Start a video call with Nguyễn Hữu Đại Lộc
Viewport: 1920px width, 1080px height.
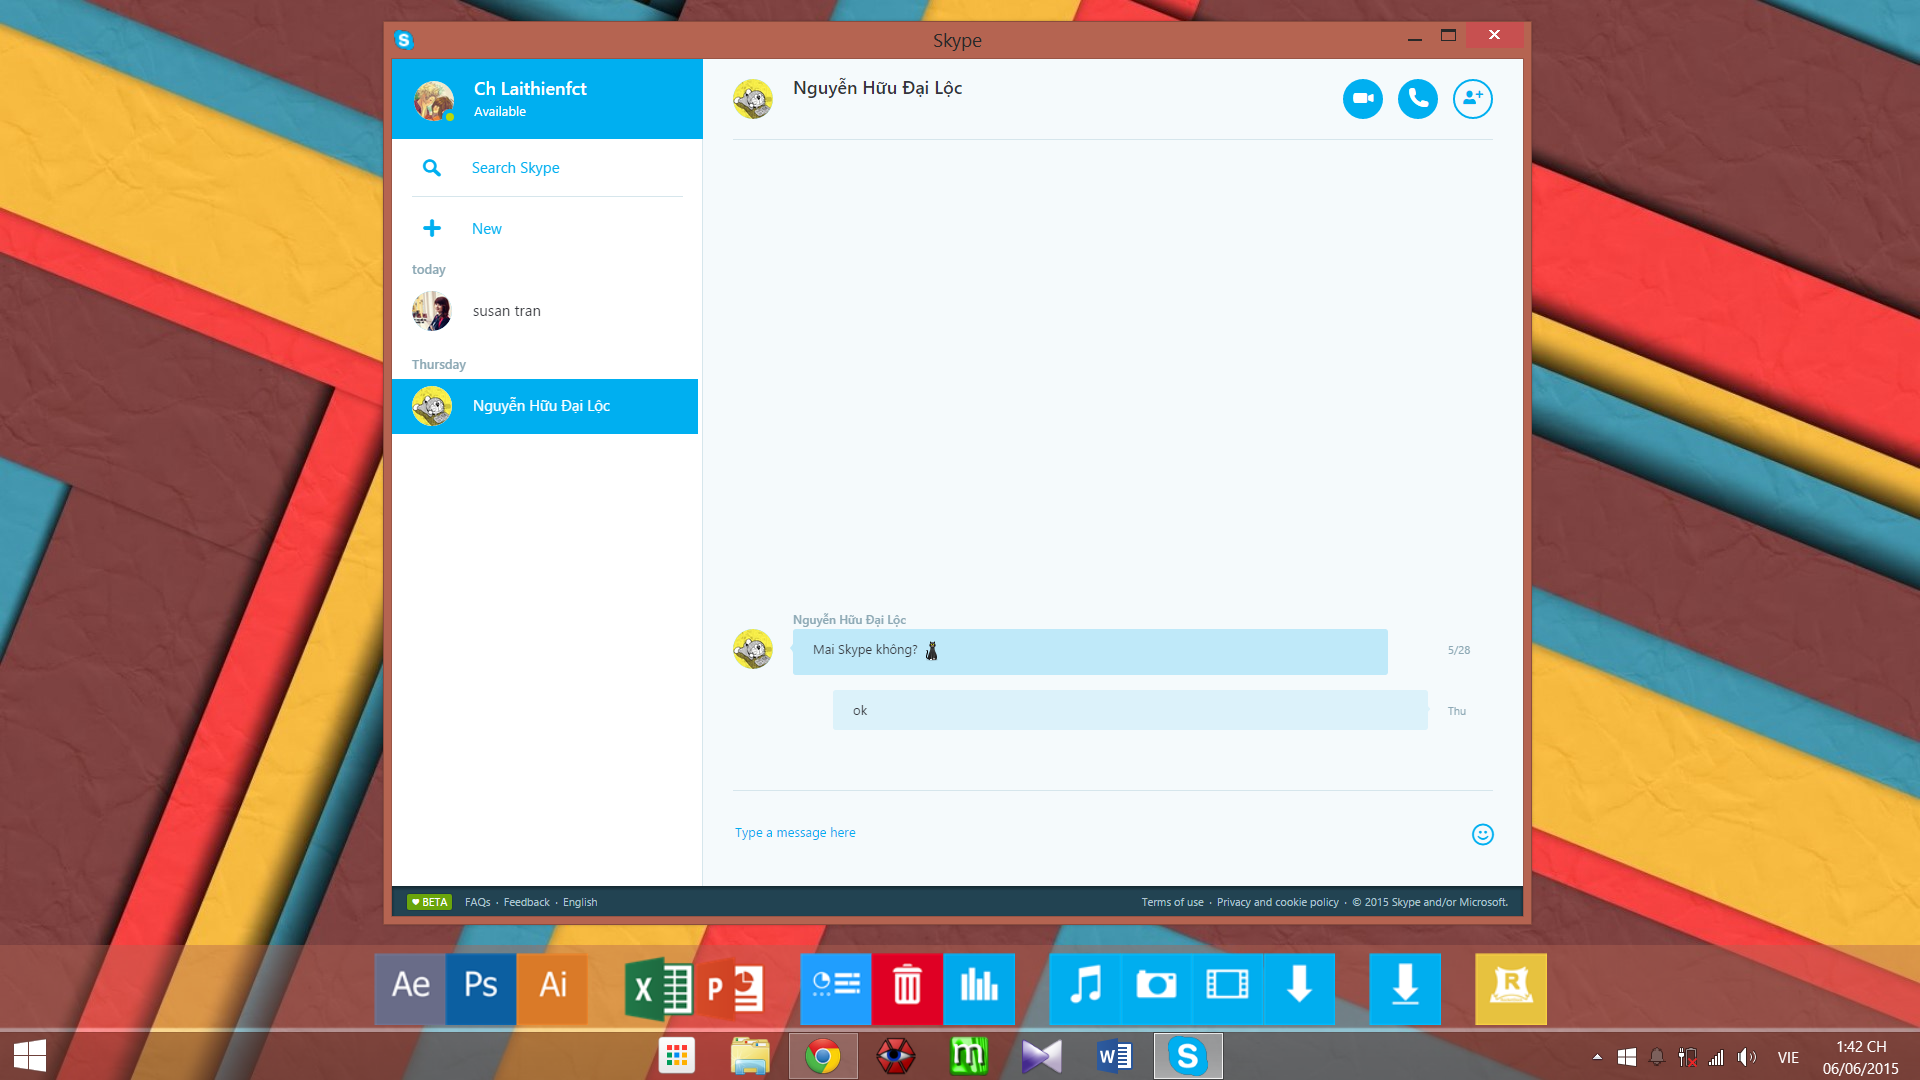[1362, 99]
